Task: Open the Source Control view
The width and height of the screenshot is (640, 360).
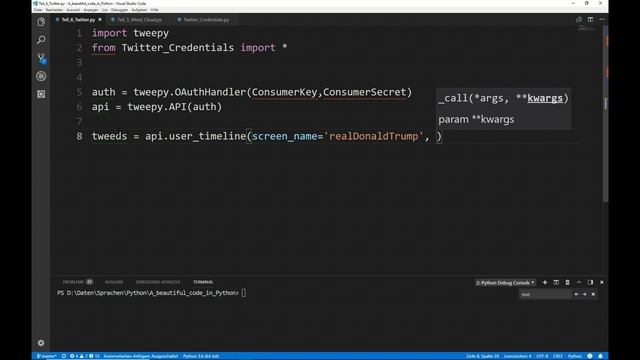Action: pyautogui.click(x=41, y=58)
